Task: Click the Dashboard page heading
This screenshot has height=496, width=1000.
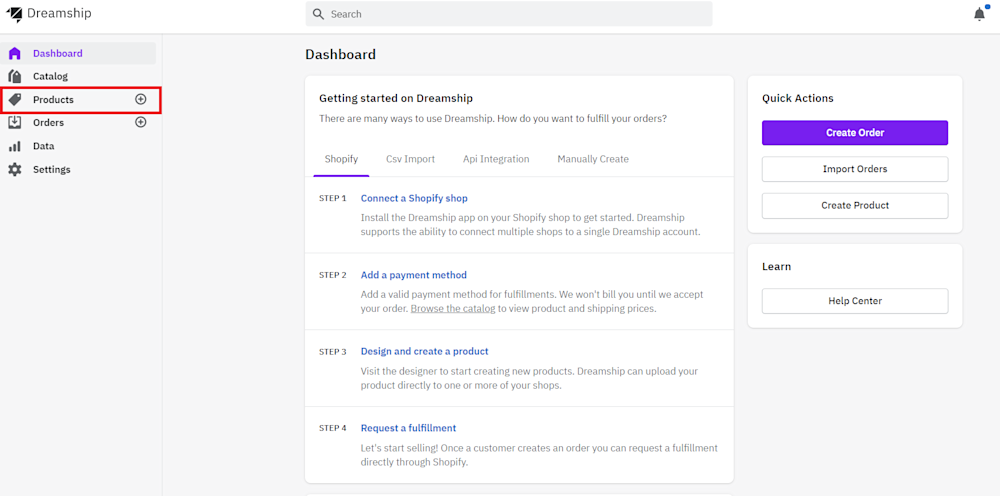Action: [341, 55]
